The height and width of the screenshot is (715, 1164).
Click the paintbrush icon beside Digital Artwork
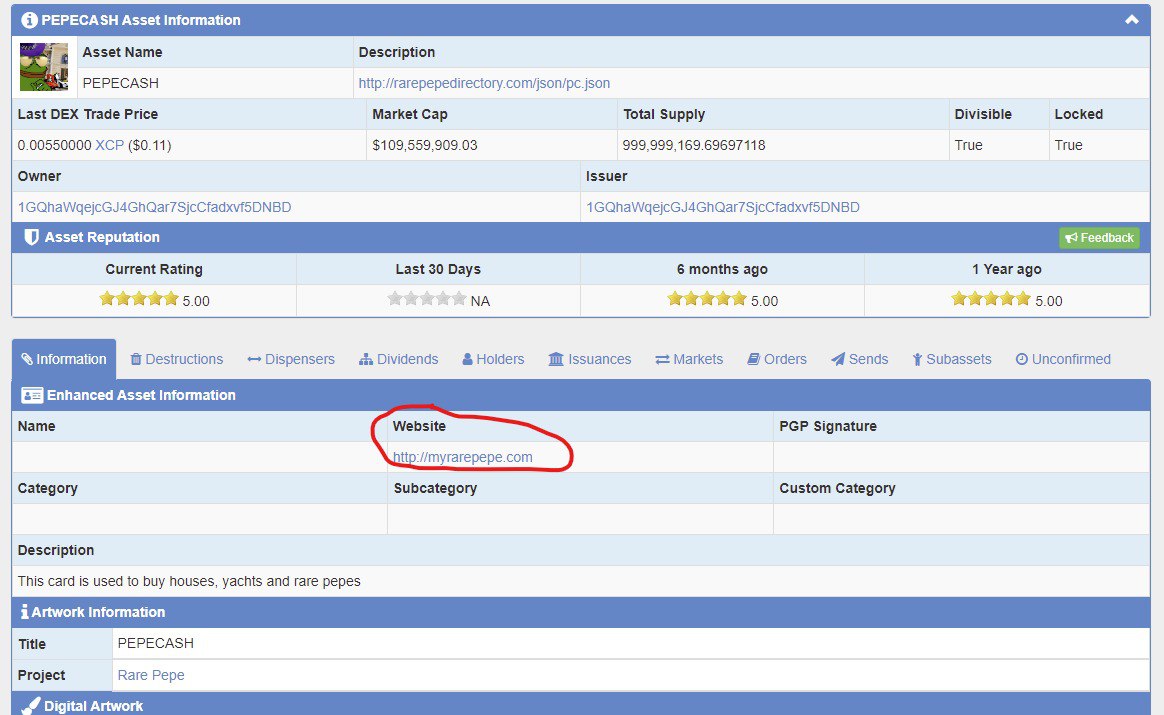point(30,705)
